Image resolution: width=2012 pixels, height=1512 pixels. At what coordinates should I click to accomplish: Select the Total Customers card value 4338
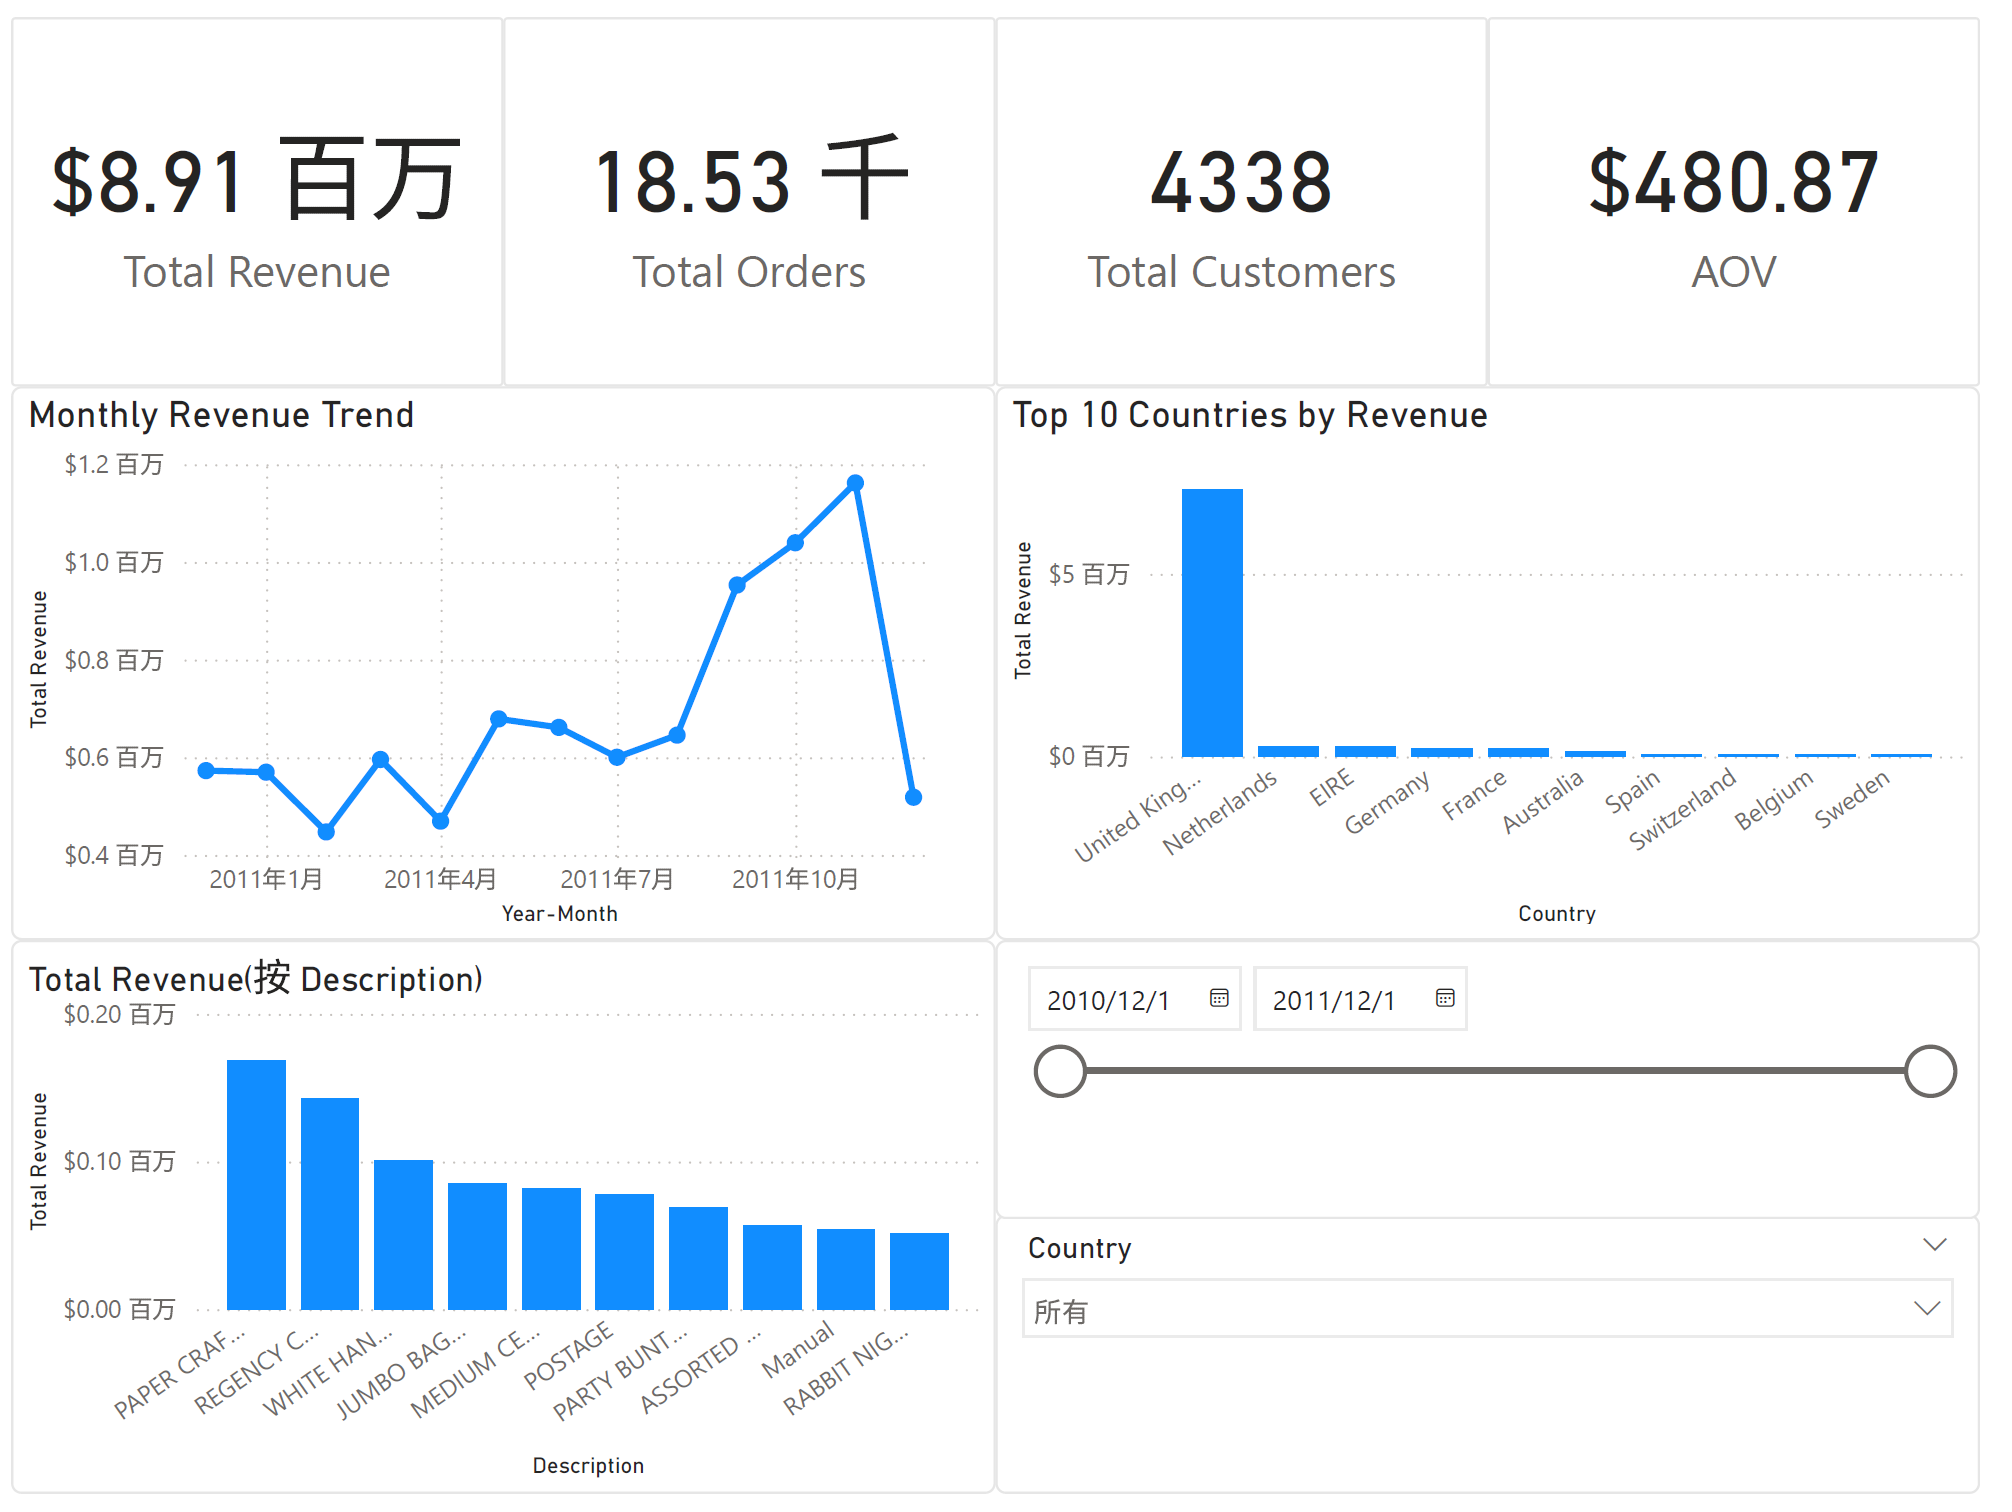(x=1241, y=183)
